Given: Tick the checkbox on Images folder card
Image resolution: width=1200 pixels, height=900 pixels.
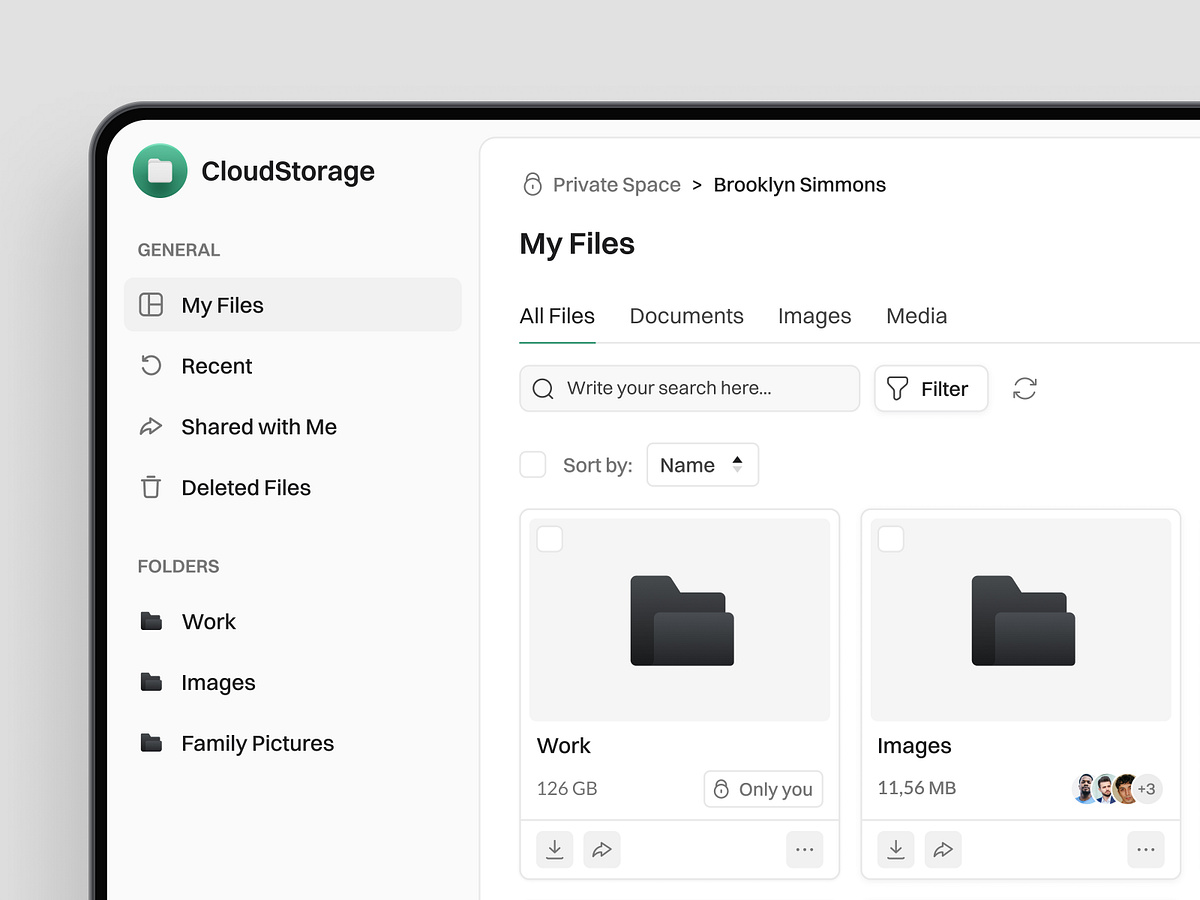Looking at the screenshot, I should coord(891,539).
